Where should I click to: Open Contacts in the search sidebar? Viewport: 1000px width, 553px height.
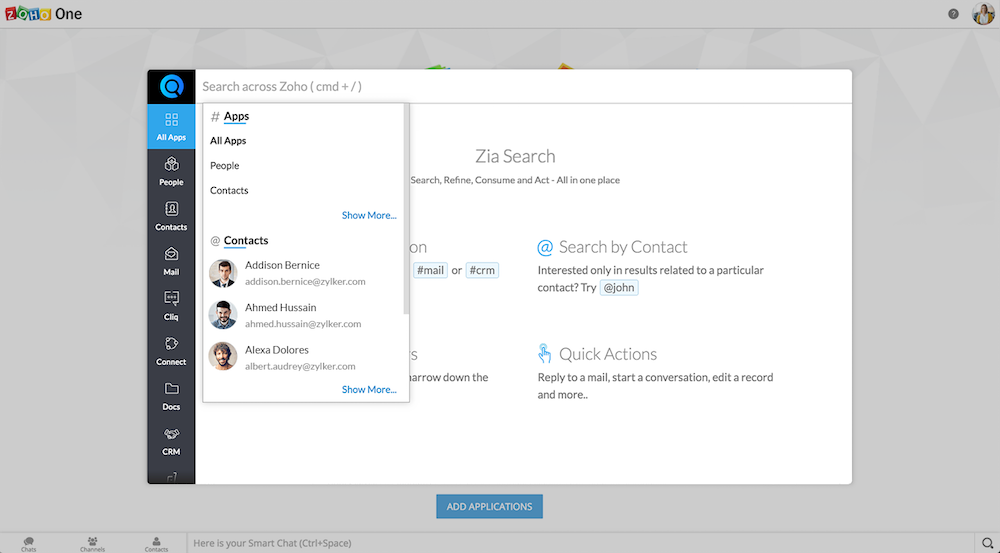coord(171,216)
